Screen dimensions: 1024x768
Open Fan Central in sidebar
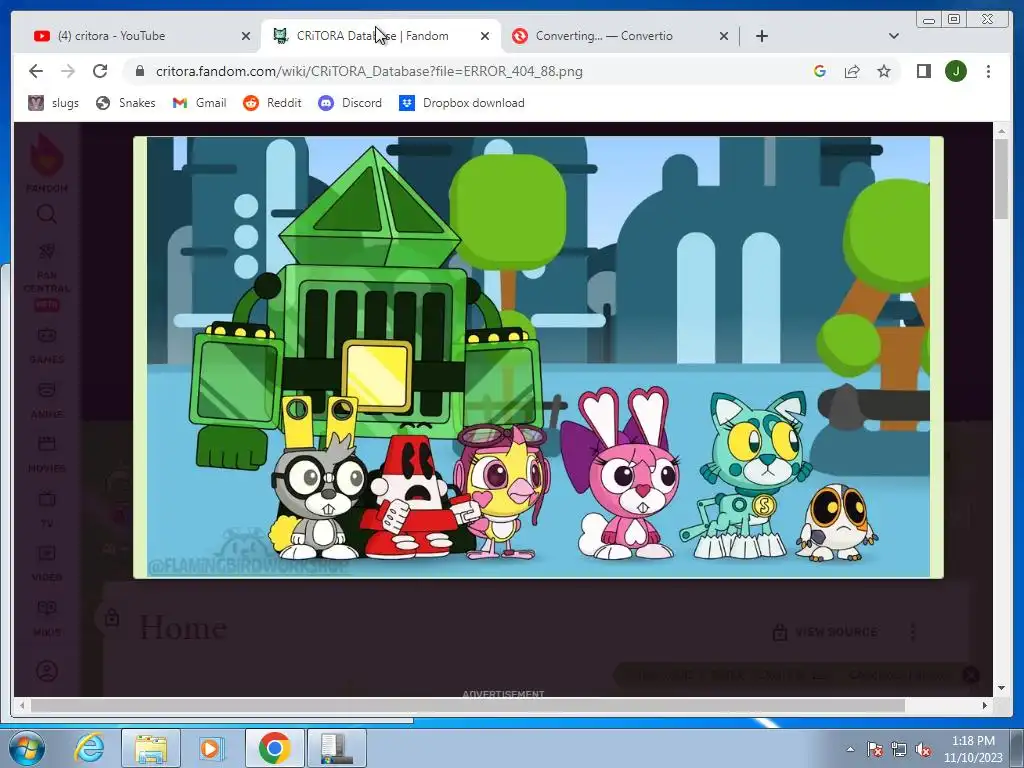pos(46,276)
